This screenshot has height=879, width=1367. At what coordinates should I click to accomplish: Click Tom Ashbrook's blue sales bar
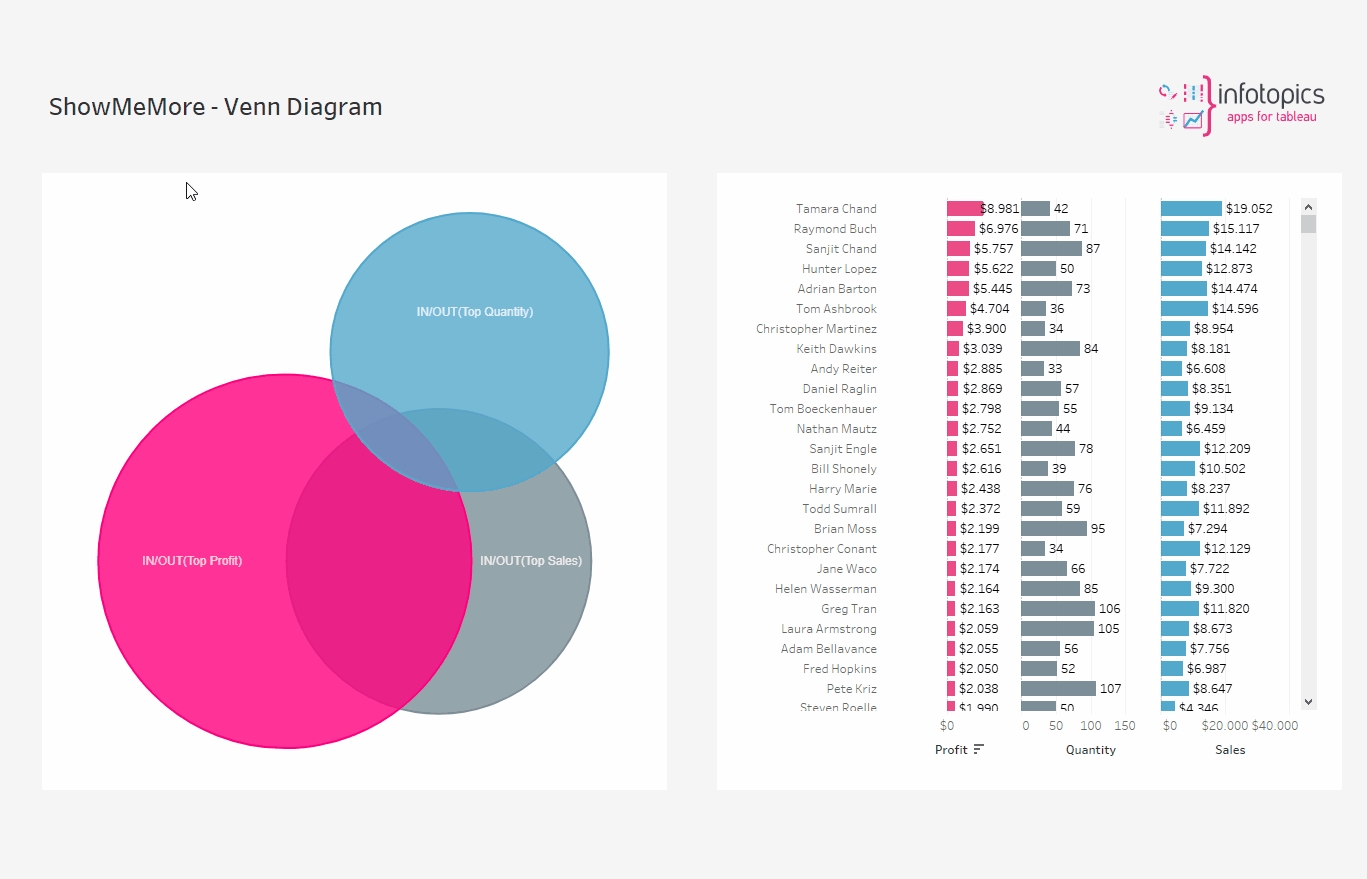click(x=1184, y=309)
